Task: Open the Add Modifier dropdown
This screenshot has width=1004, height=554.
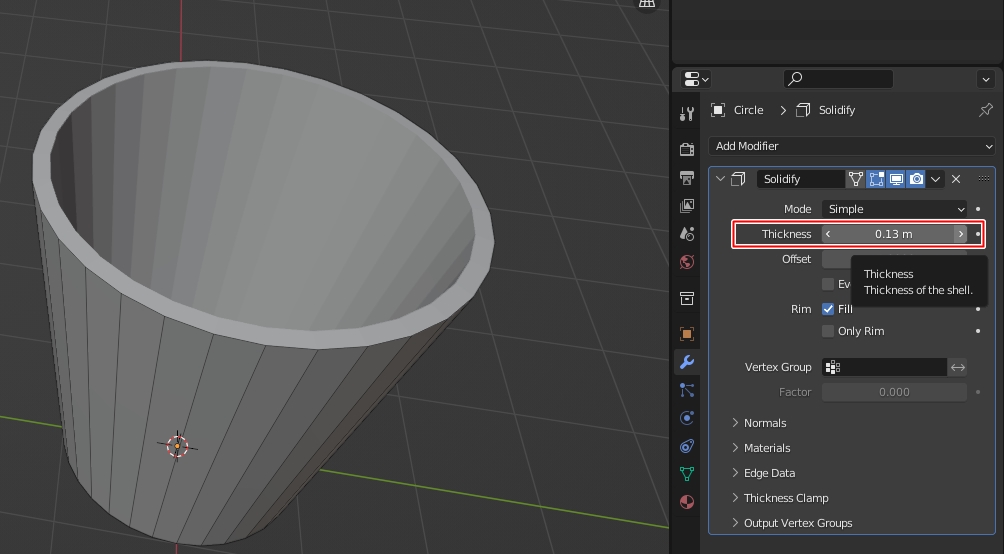Action: [x=852, y=146]
